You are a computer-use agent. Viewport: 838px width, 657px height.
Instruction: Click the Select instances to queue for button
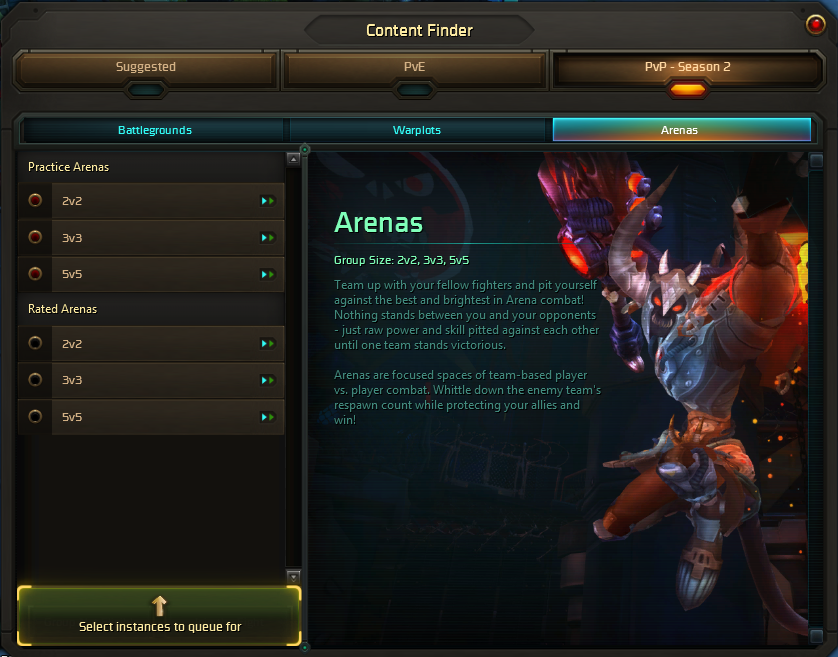tap(159, 616)
